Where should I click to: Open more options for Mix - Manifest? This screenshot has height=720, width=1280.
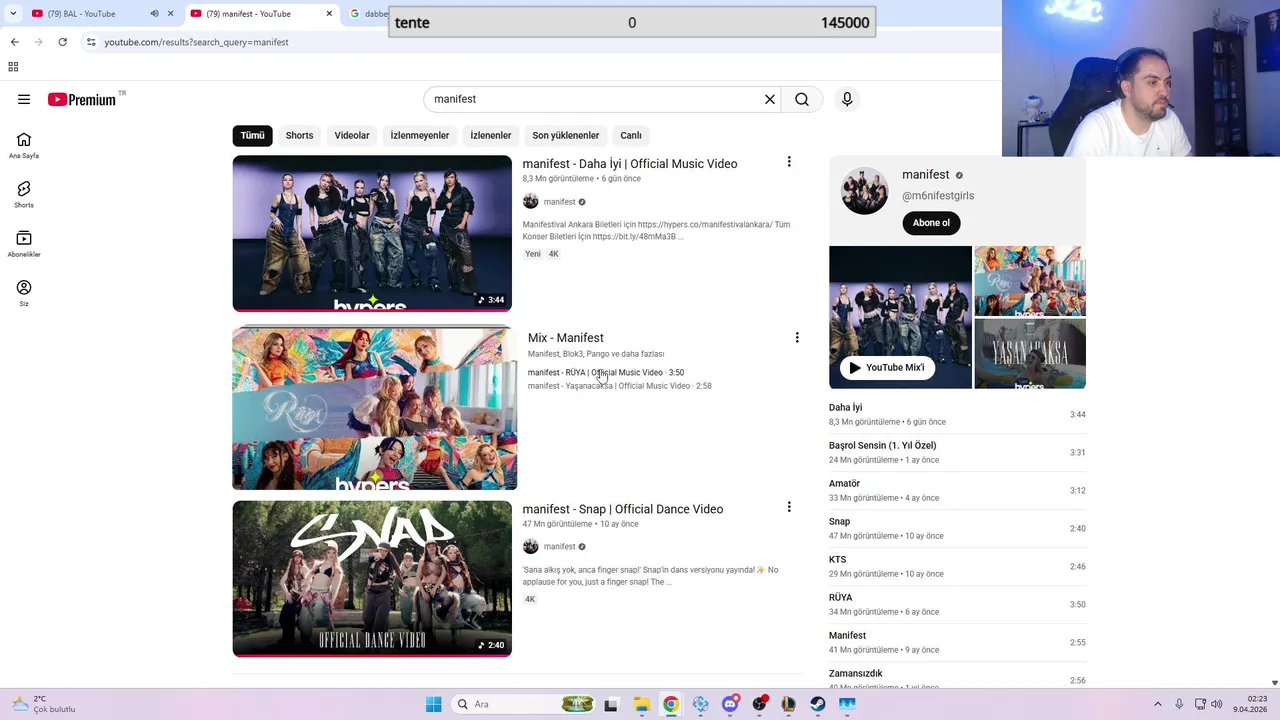coord(797,338)
